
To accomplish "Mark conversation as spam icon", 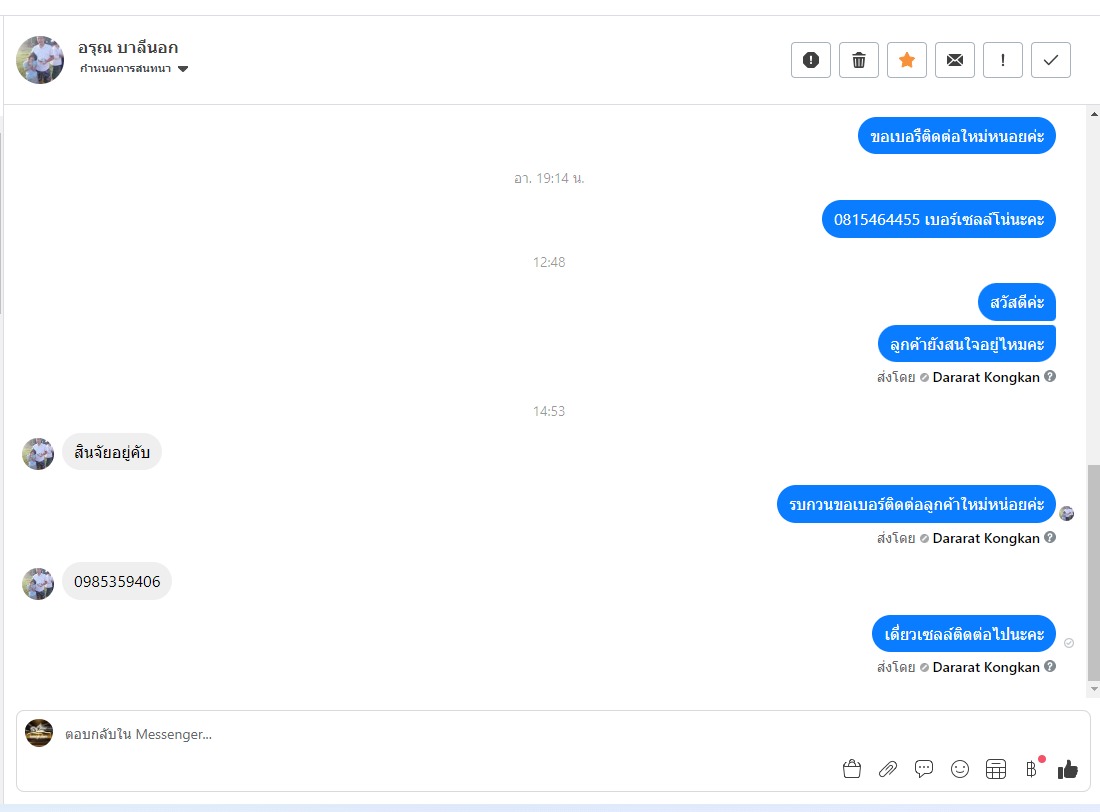I will [810, 60].
